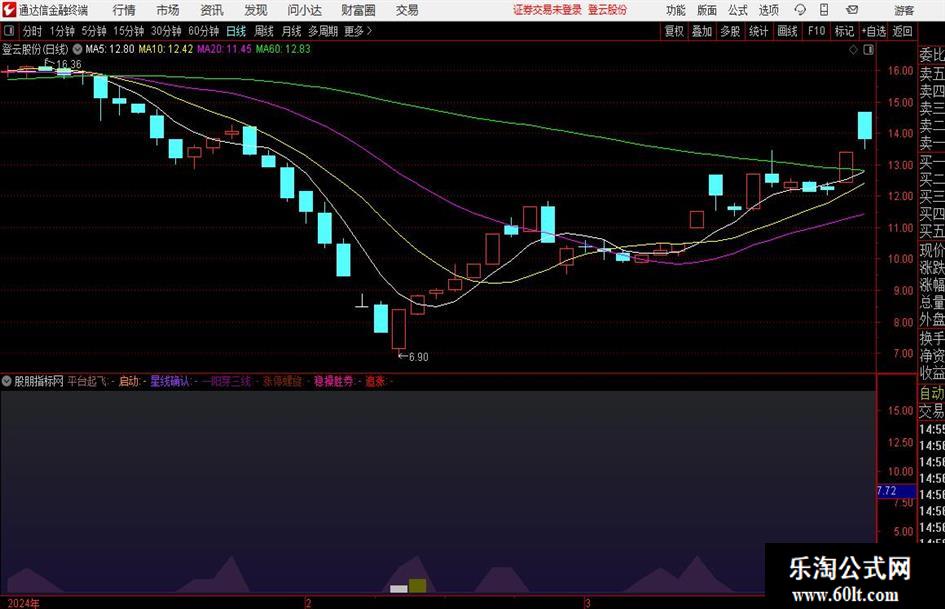Click the 登云股份 stock name in title bar
The image size is (945, 609).
click(608, 10)
